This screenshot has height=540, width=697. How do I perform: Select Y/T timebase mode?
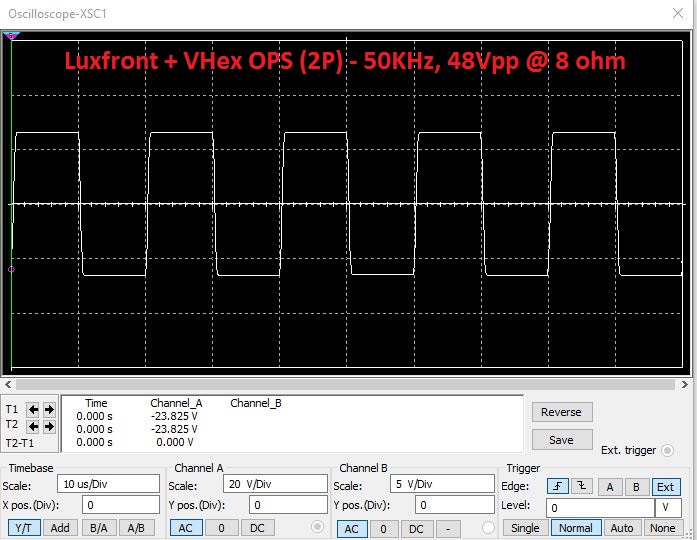pyautogui.click(x=24, y=528)
